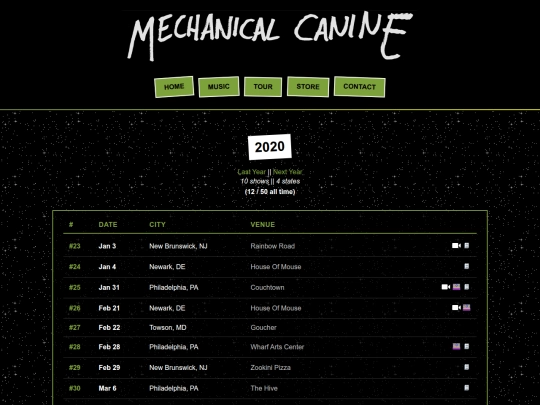Viewport: 540px width, 405px height.
Task: Play the video for the Jan 31 Couchtown show
Action: pos(446,287)
